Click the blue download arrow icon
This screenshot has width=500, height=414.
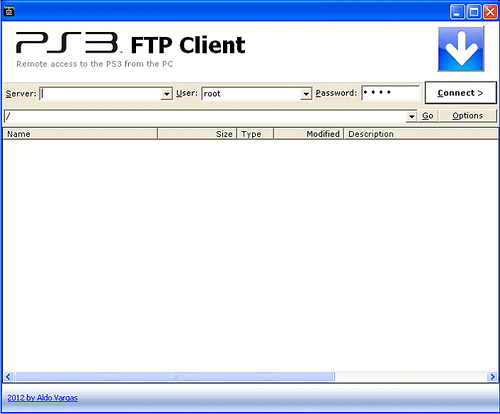tap(461, 49)
